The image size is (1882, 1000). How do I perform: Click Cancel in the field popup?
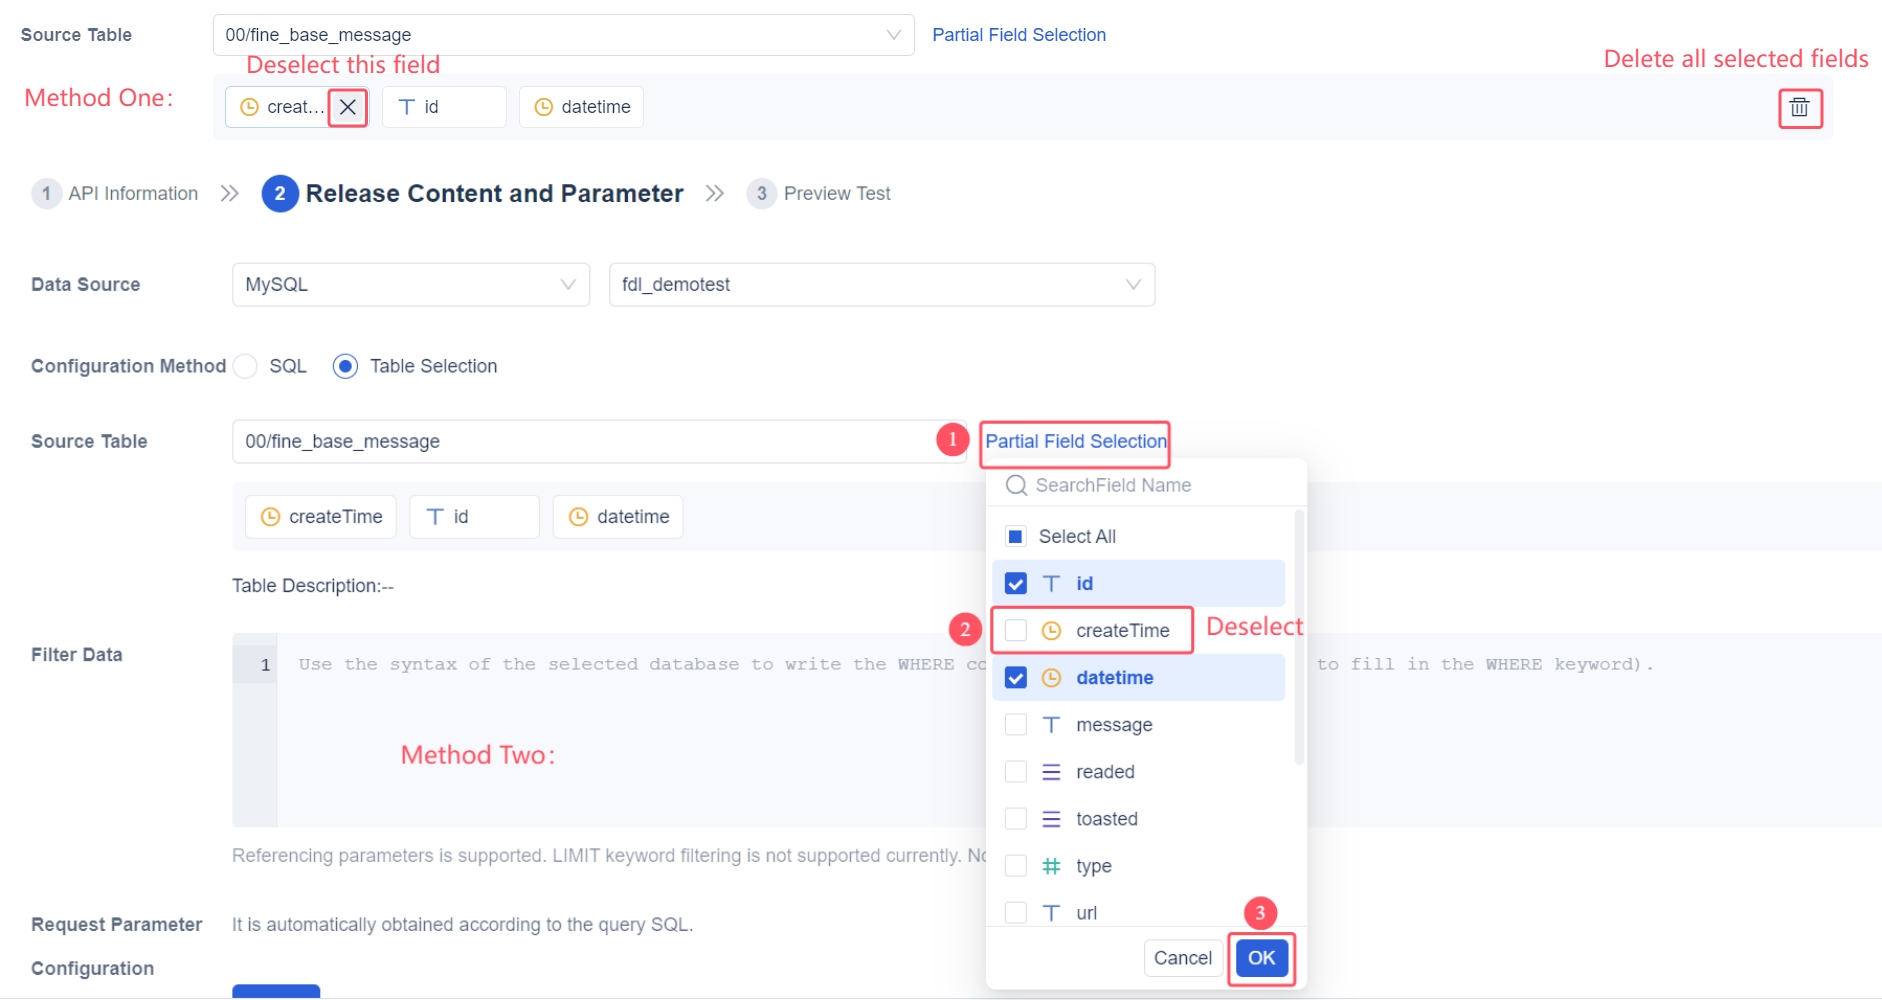click(x=1183, y=958)
